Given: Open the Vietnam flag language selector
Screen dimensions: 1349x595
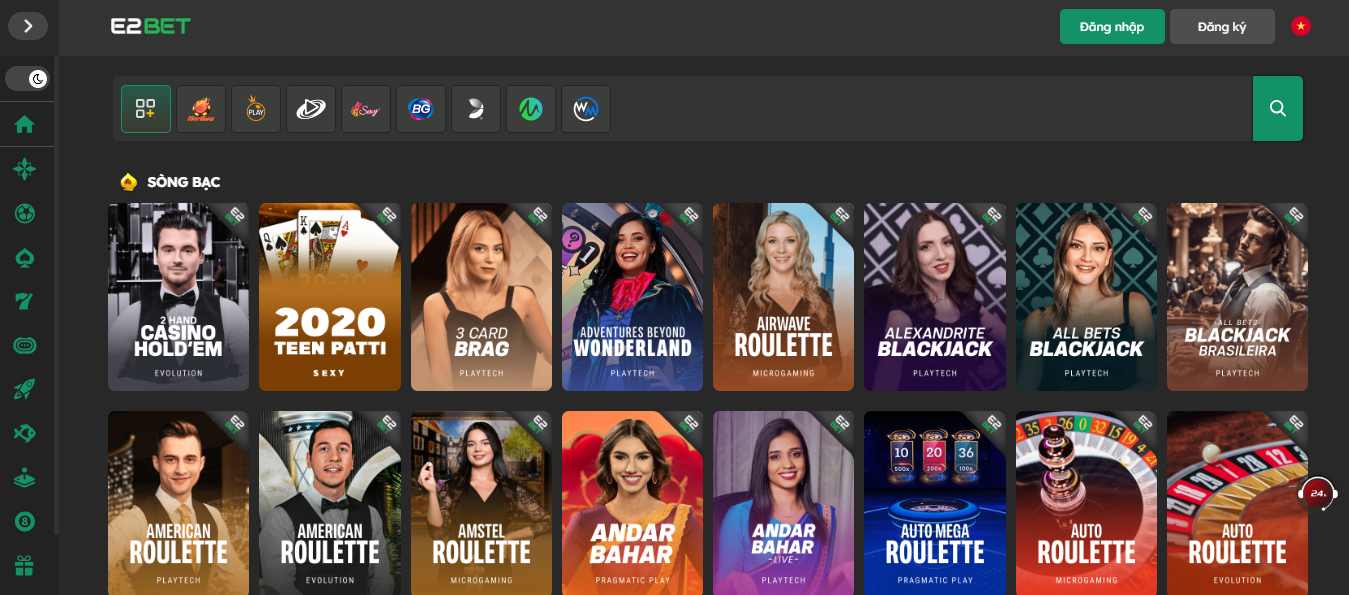Looking at the screenshot, I should click(x=1300, y=27).
